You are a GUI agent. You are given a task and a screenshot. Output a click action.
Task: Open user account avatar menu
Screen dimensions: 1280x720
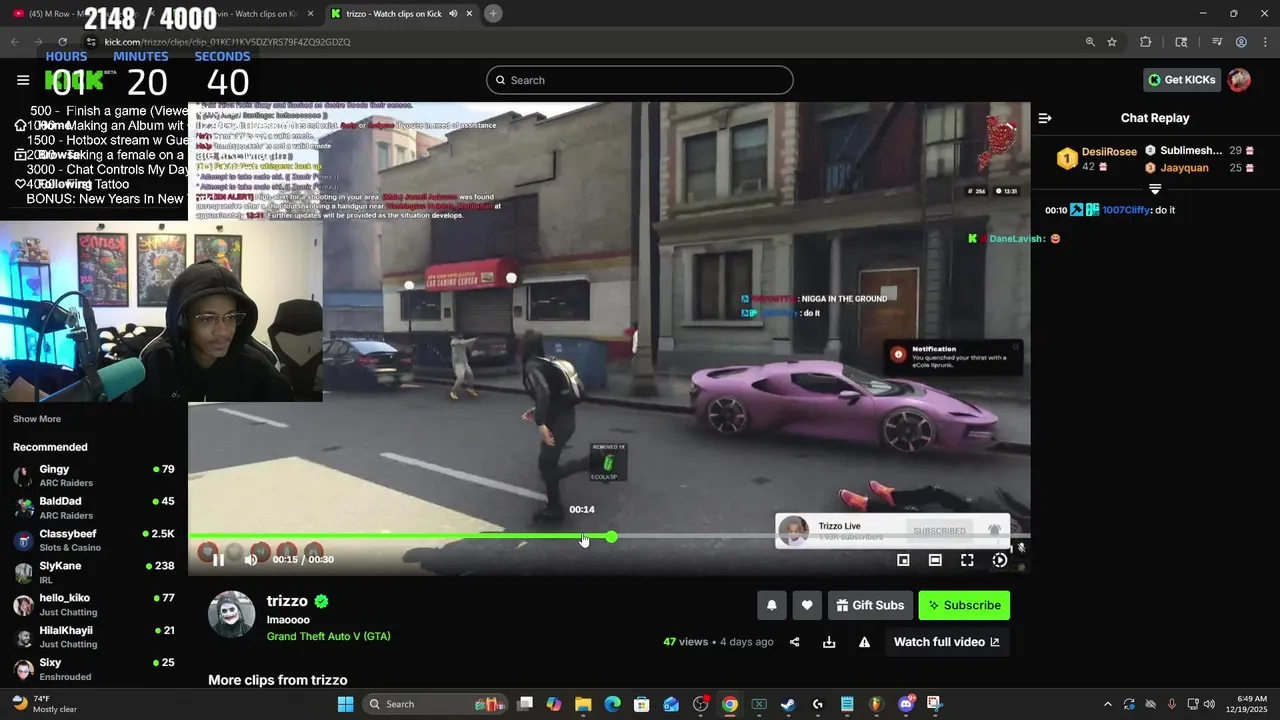[x=1239, y=80]
